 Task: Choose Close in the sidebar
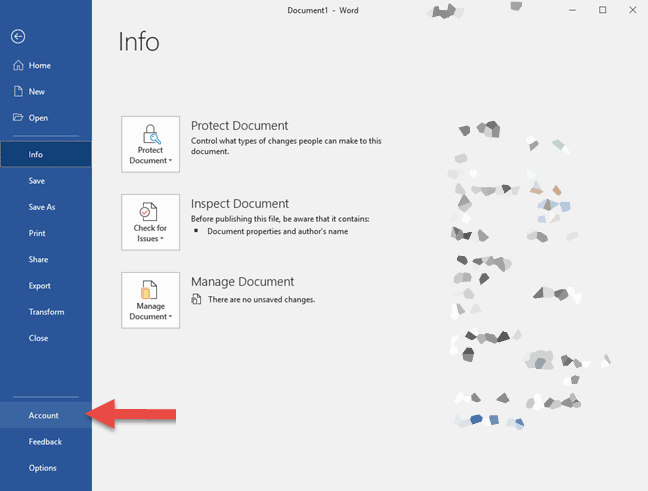point(46,338)
